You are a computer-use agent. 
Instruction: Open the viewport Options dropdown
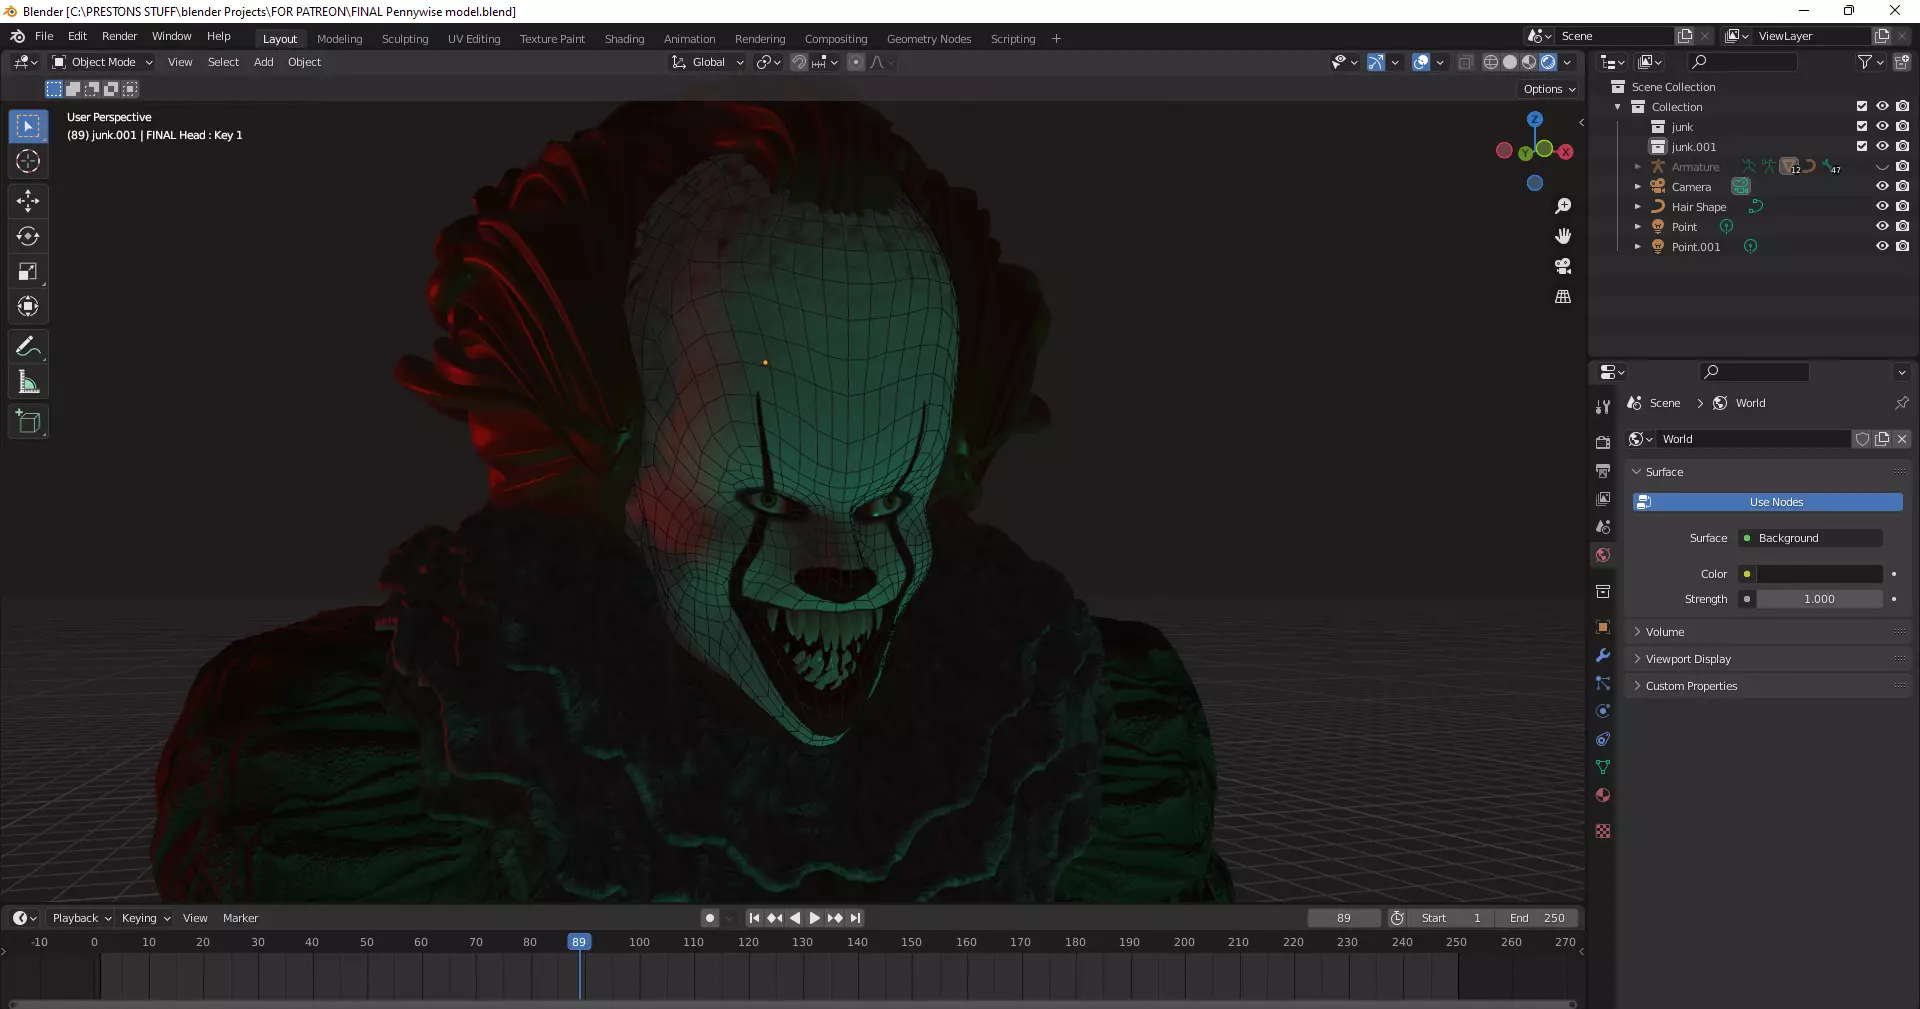(x=1549, y=89)
